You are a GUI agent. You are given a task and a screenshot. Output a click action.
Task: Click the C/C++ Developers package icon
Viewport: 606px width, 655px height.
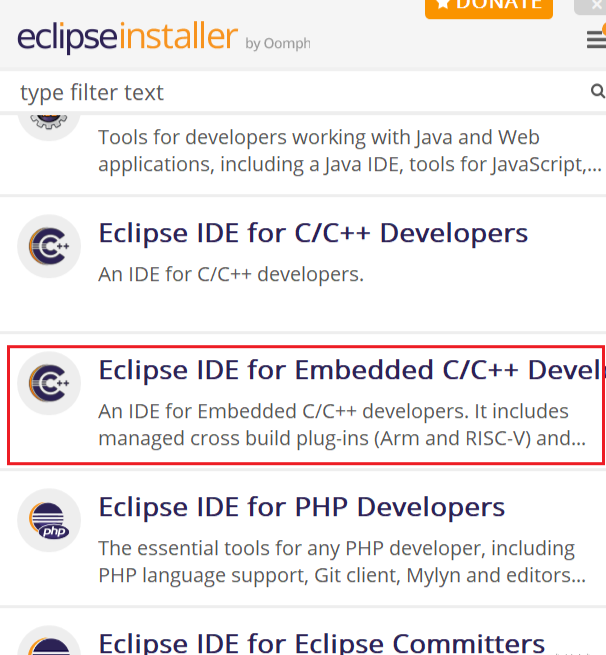coord(49,246)
